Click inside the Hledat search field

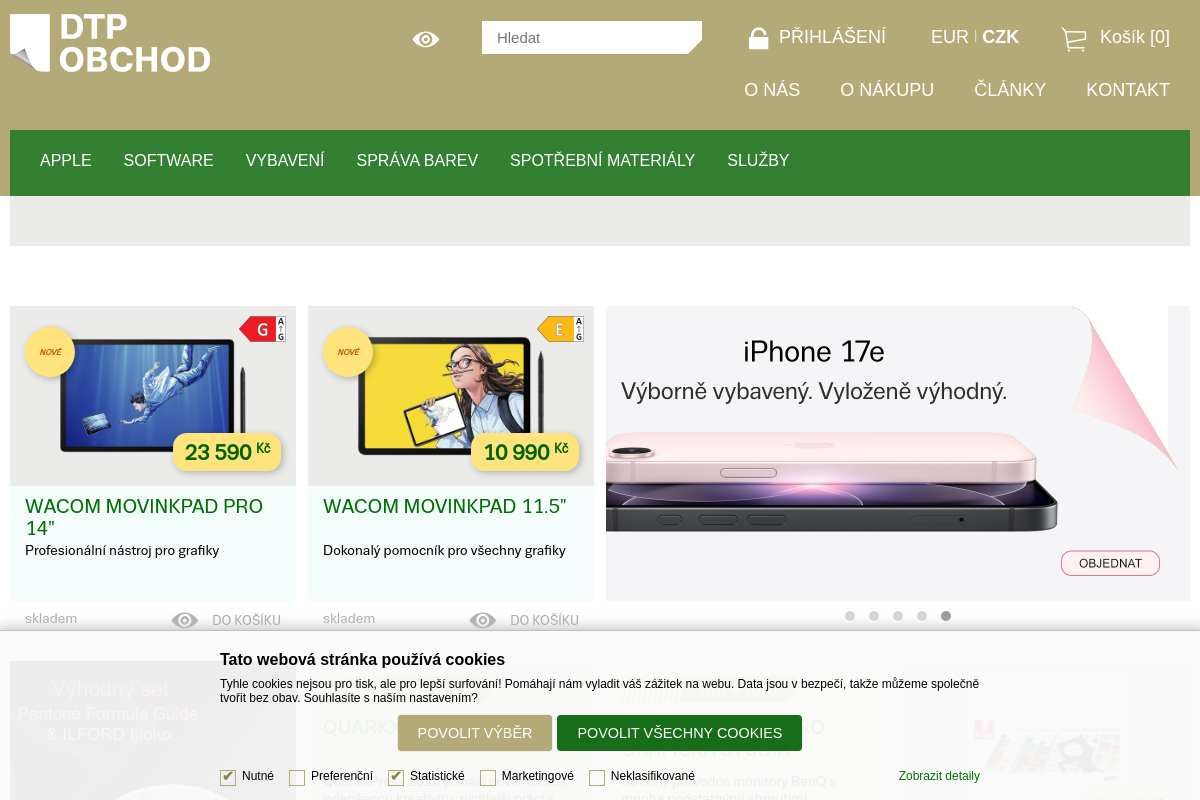(590, 38)
